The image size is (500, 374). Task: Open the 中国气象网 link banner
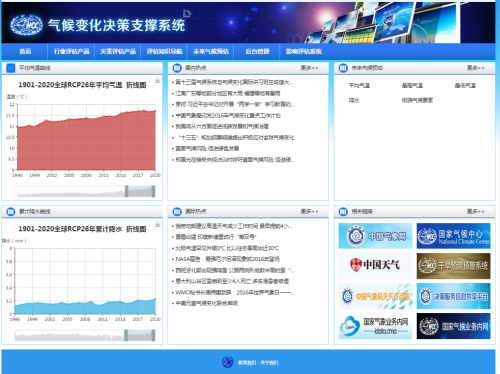click(375, 236)
